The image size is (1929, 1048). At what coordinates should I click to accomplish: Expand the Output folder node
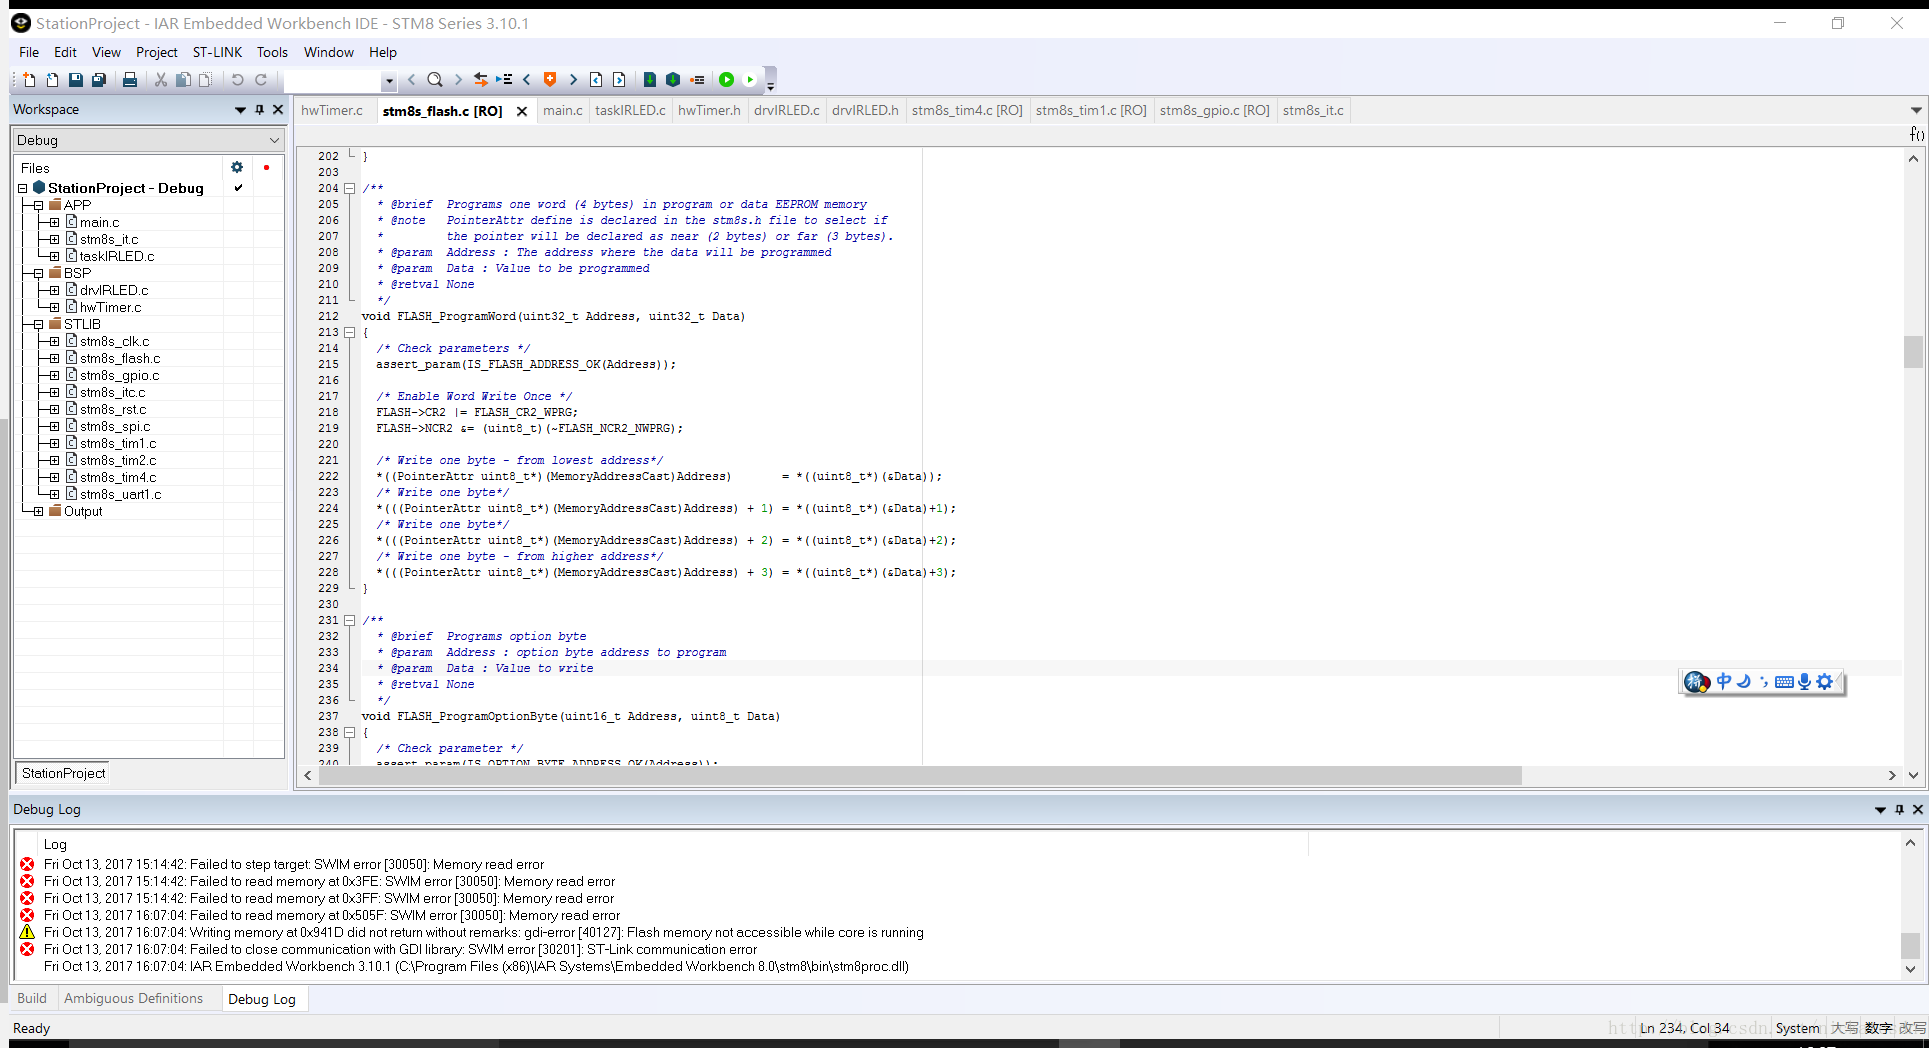point(38,511)
